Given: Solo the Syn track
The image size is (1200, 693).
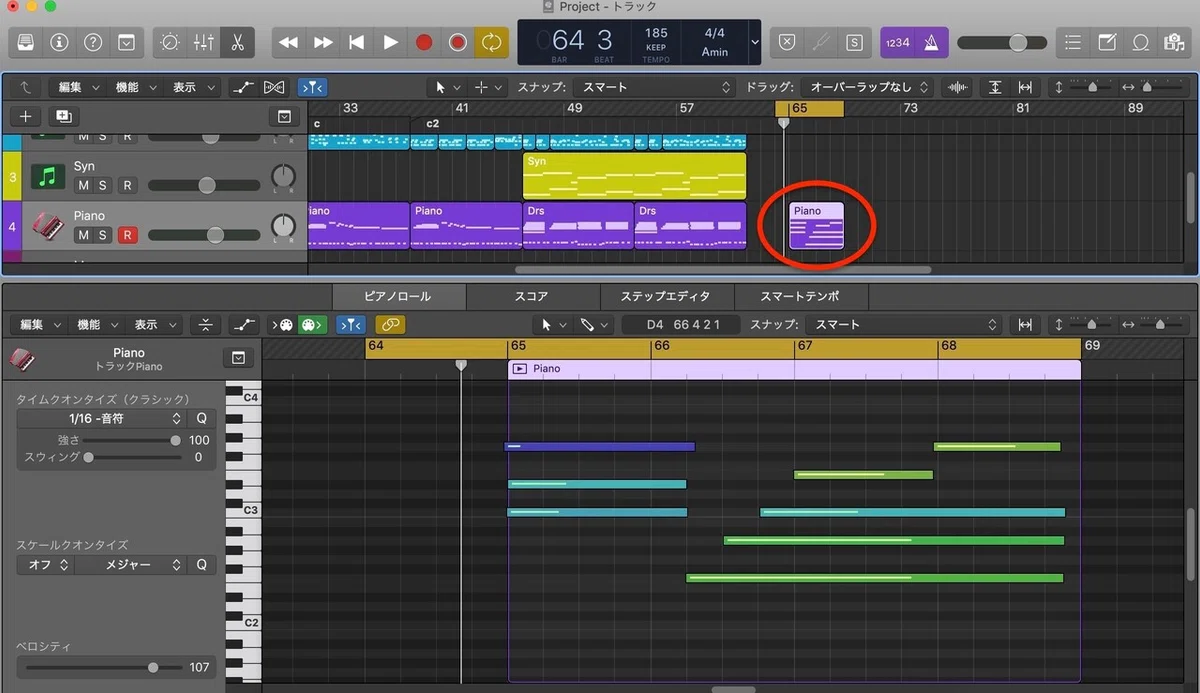Looking at the screenshot, I should [x=103, y=185].
